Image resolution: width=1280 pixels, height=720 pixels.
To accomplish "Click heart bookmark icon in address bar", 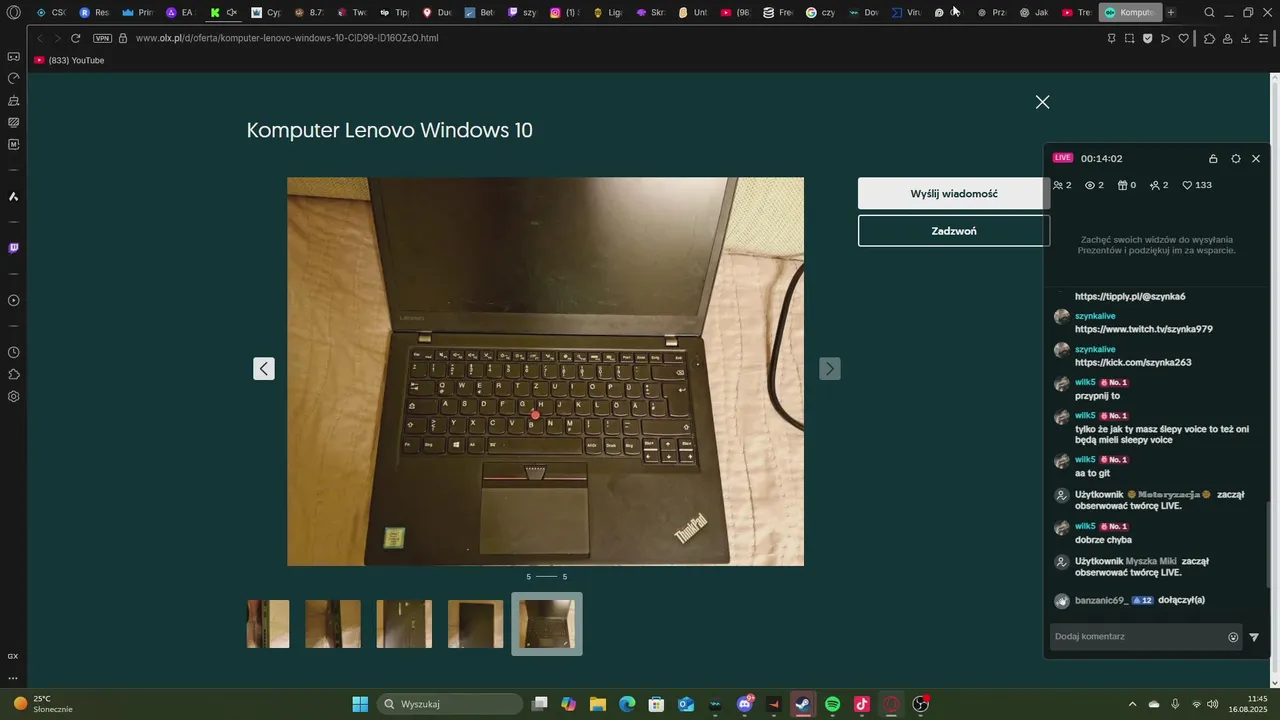I will click(x=1183, y=38).
